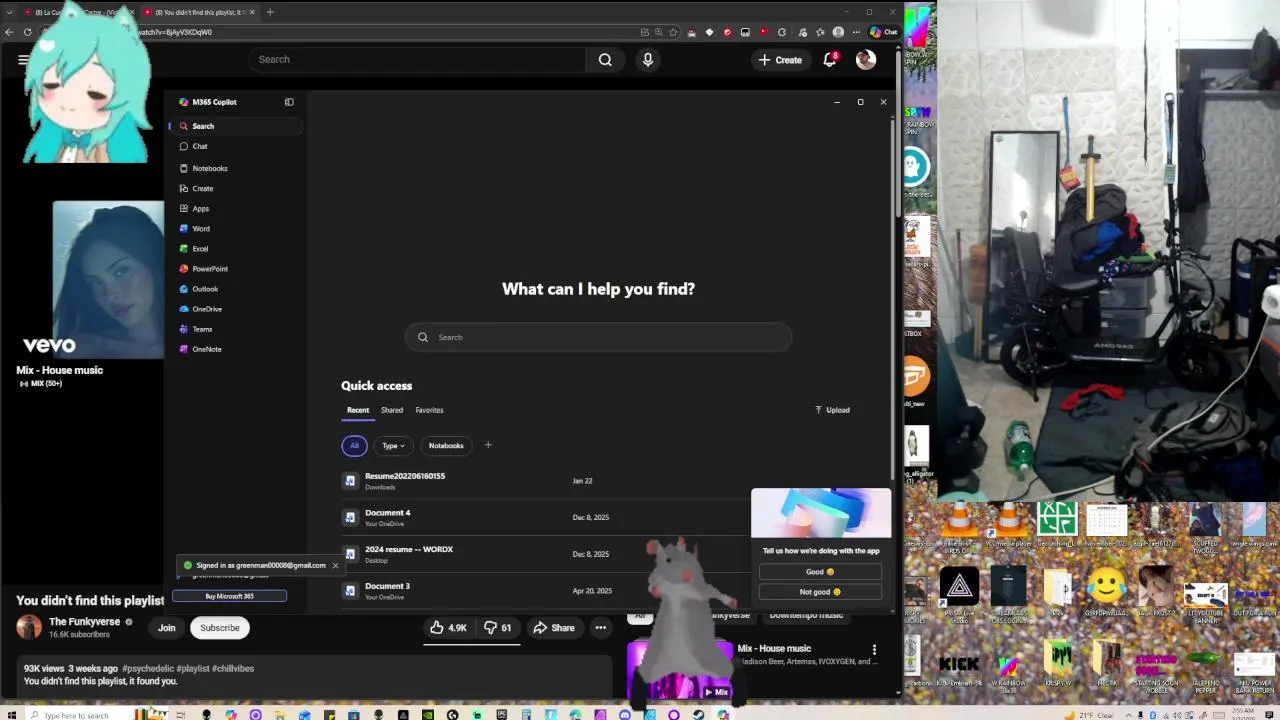Dismiss the signed-in notification banner
The width and height of the screenshot is (1280, 720).
click(x=335, y=565)
